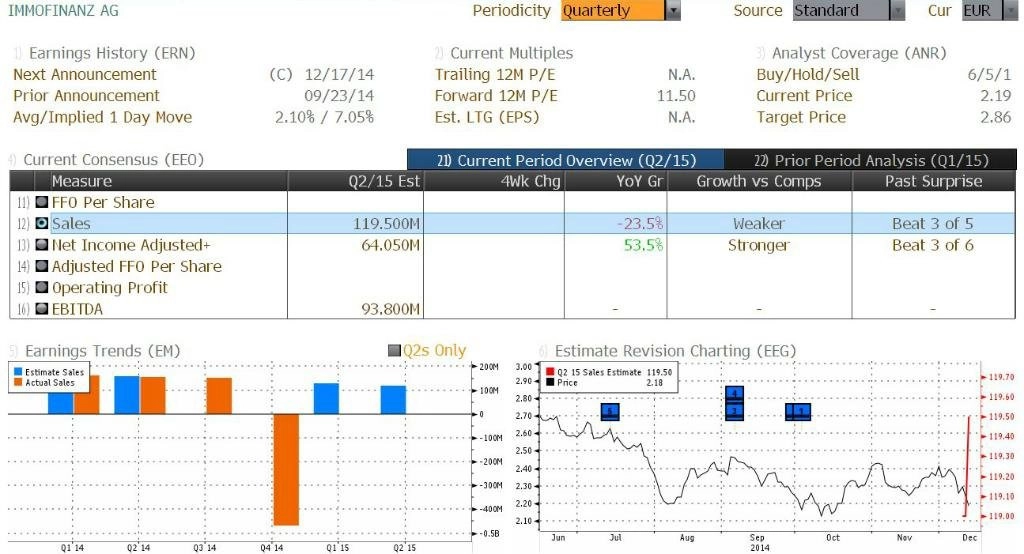
Task: Select the Adjusted FFO Per Share radio button
Action: tap(42, 266)
